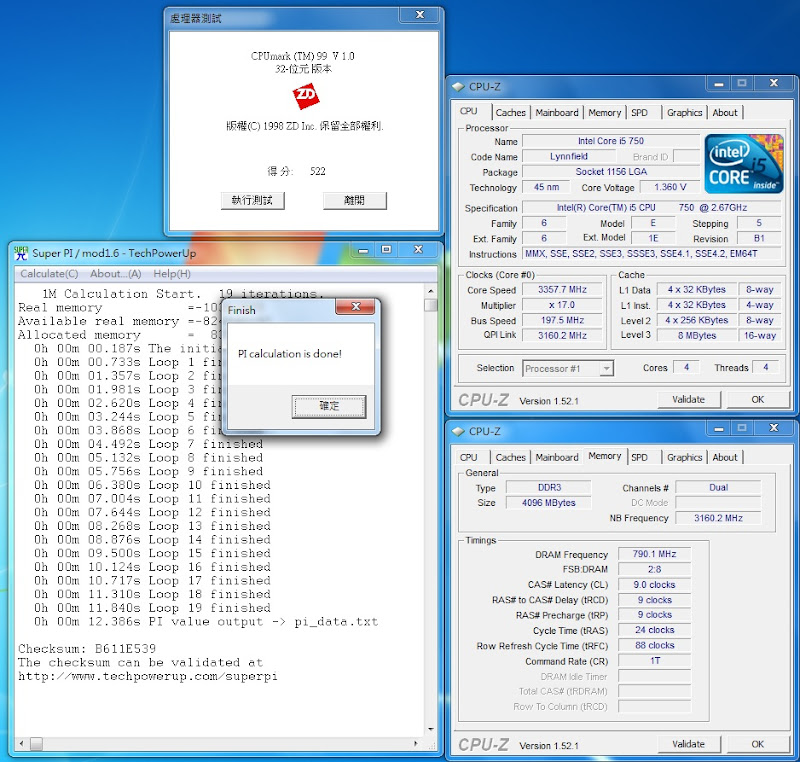Click Super PI horizontal scrollbar right arrow

click(416, 744)
